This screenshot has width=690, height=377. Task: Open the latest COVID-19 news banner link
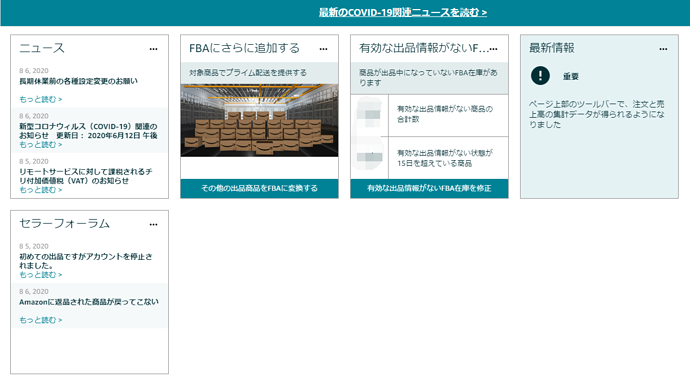tap(403, 12)
